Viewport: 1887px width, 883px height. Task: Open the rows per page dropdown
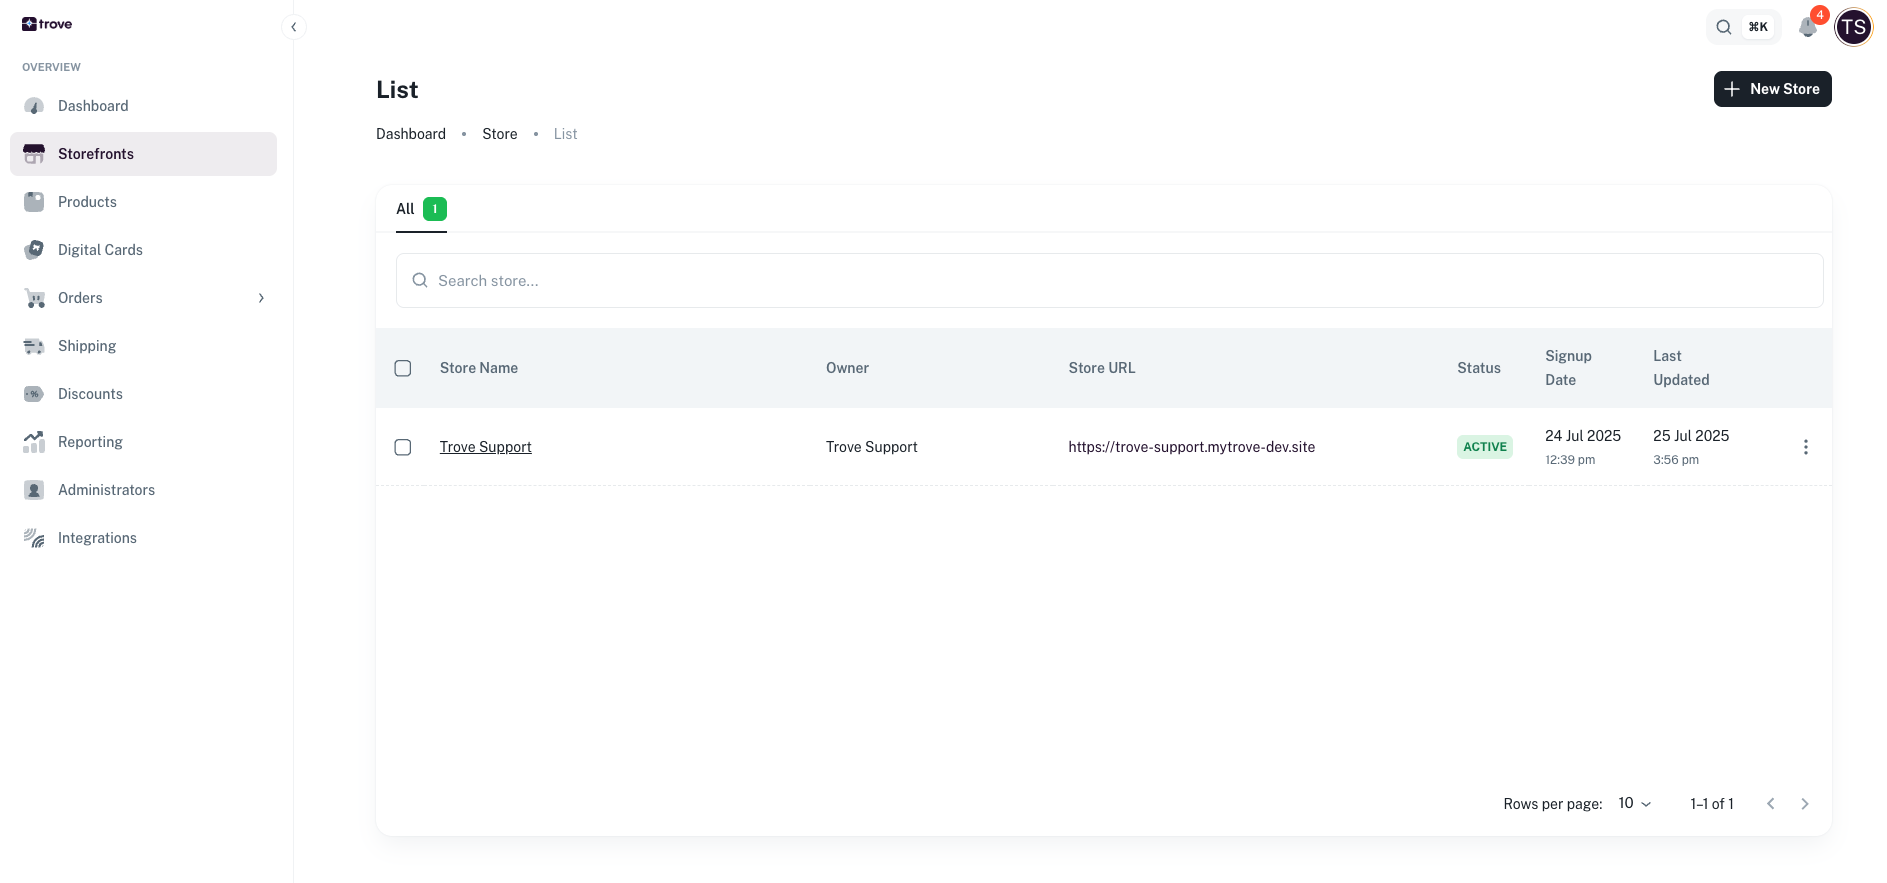pos(1634,804)
